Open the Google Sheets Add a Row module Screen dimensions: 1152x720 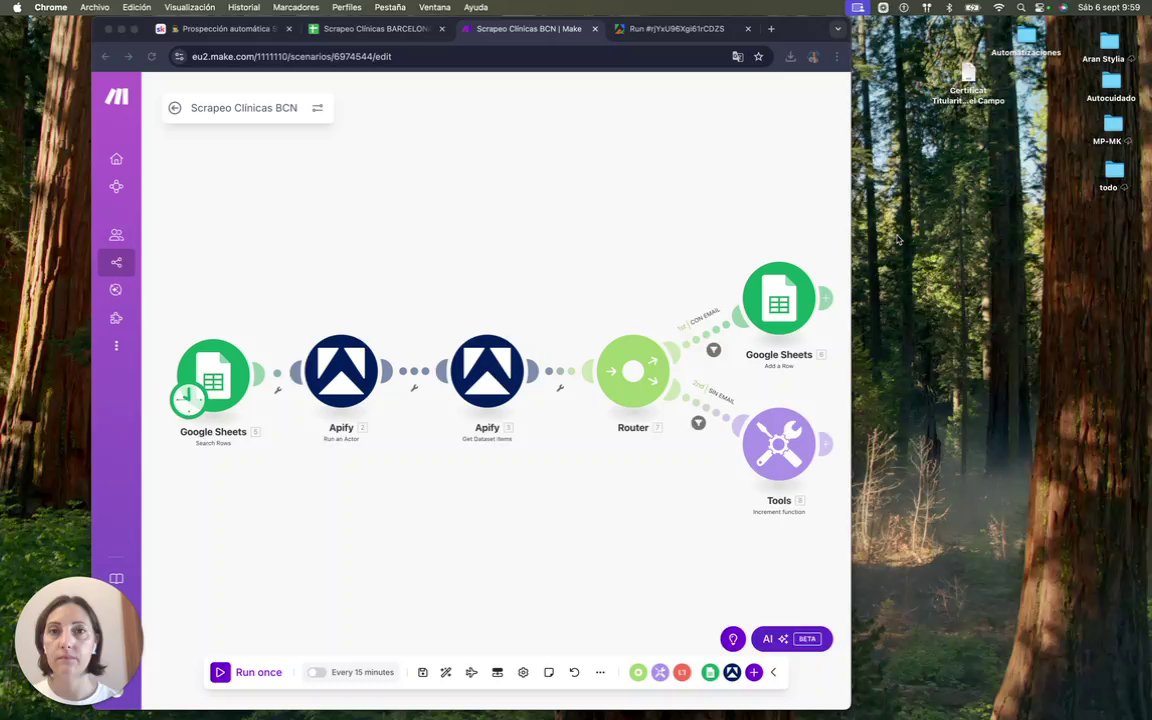[x=779, y=298]
